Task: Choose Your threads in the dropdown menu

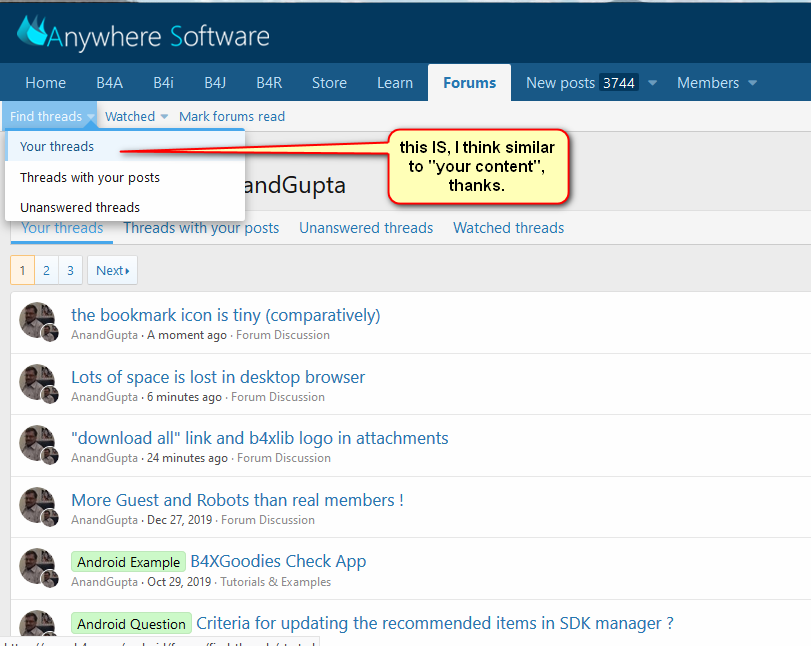Action: 125,146
